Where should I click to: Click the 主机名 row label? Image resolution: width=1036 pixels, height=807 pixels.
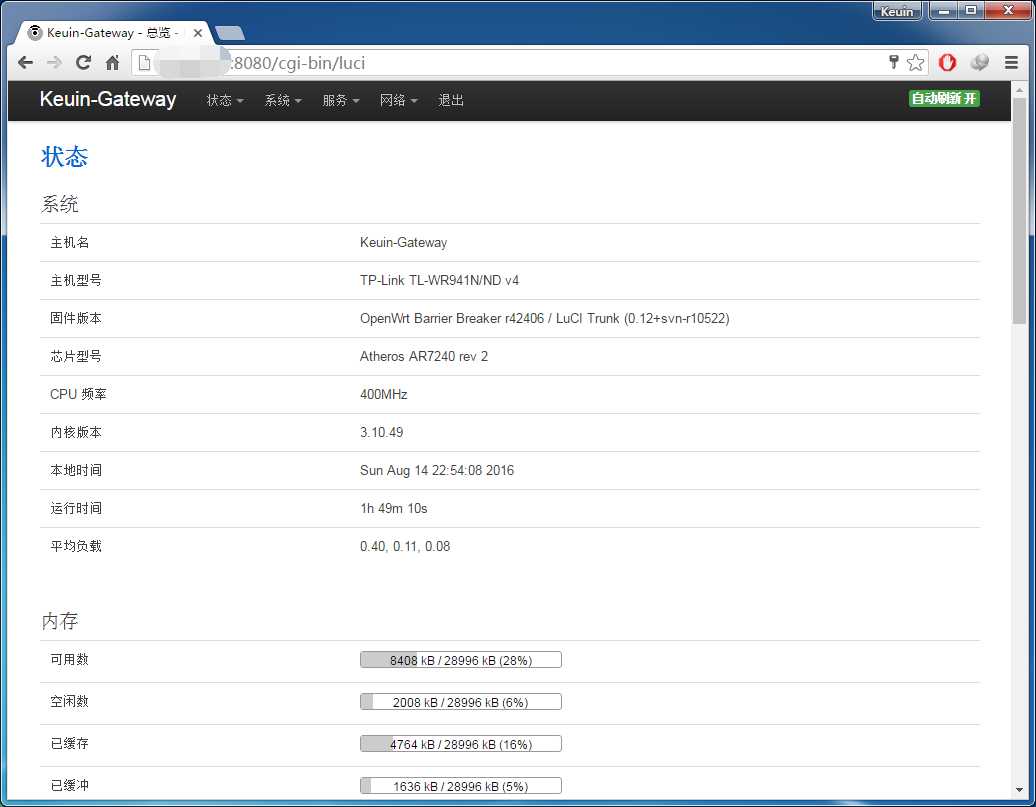(x=69, y=243)
